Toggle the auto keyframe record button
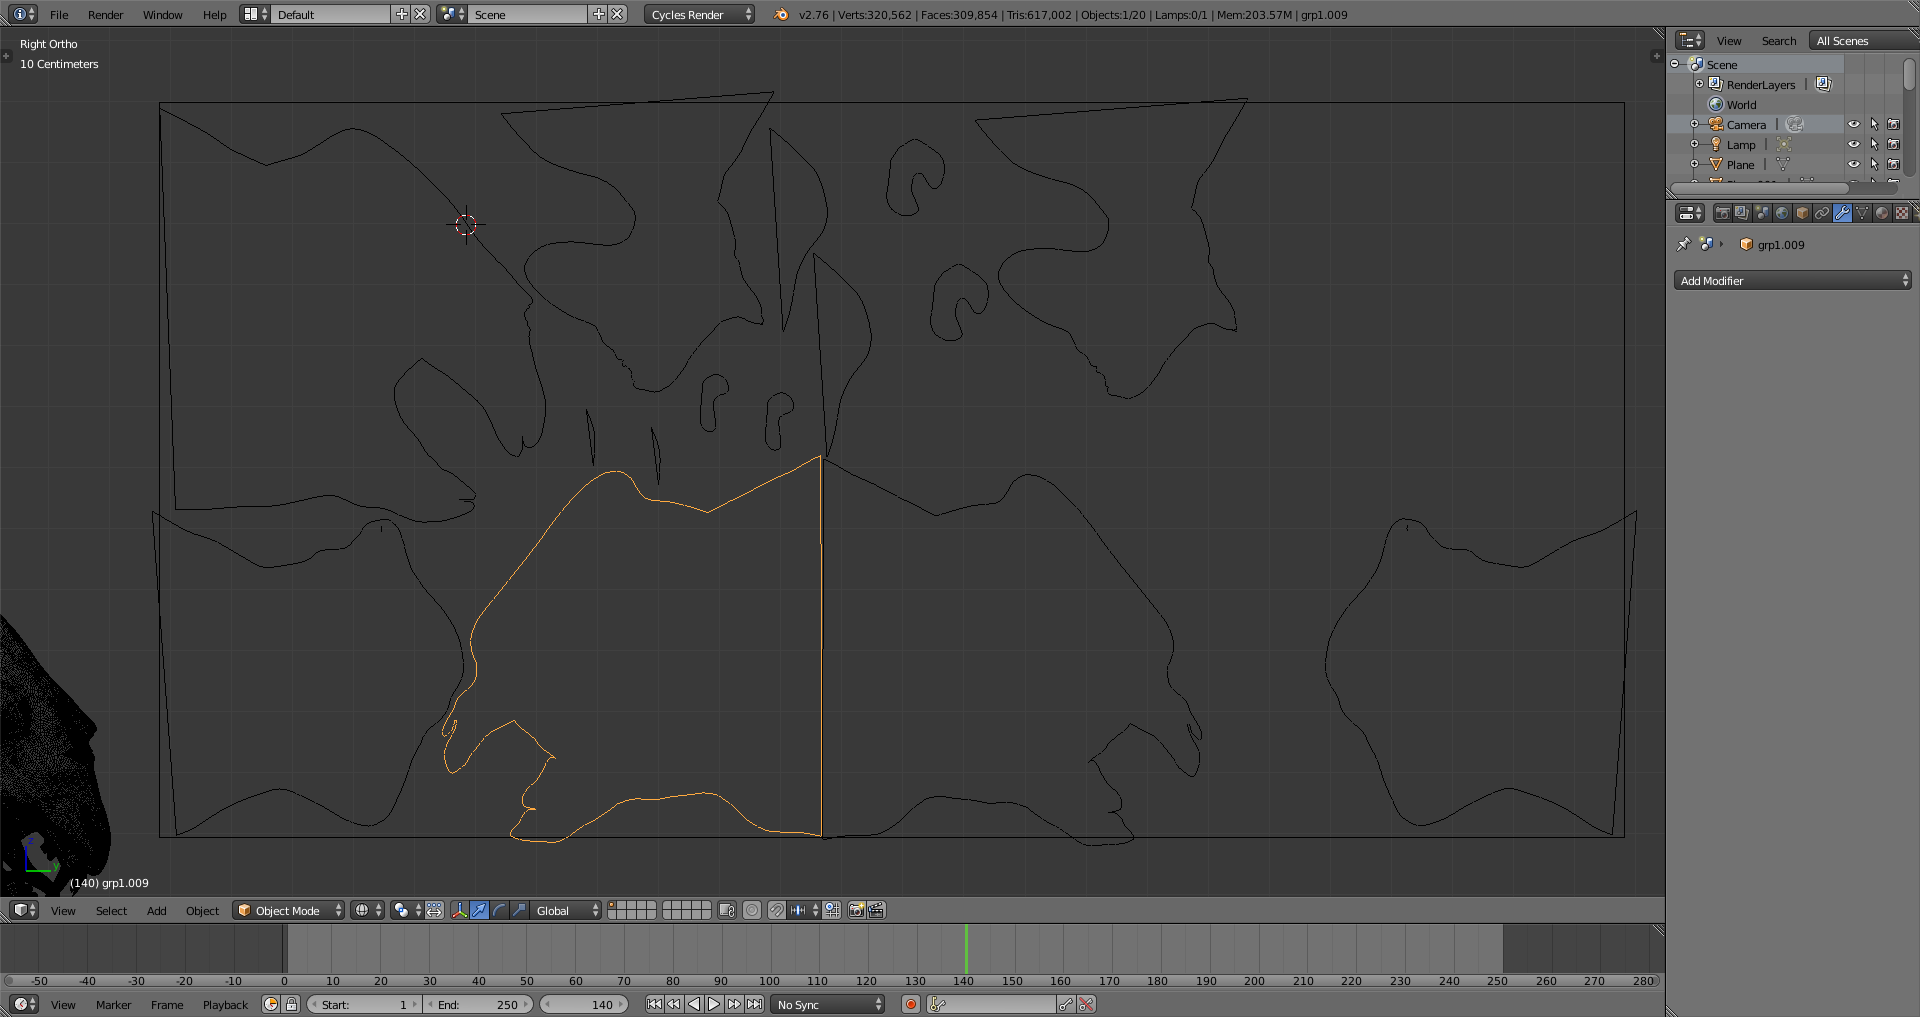This screenshot has width=1920, height=1017. point(910,1004)
